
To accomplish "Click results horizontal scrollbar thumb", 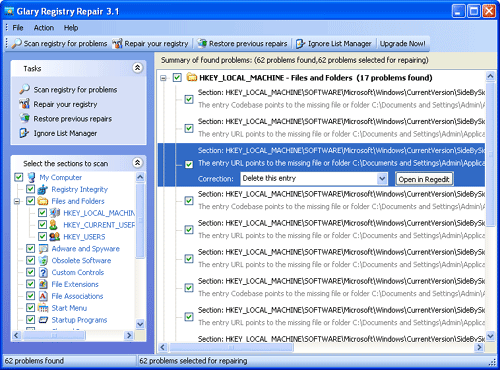I will tap(231, 347).
